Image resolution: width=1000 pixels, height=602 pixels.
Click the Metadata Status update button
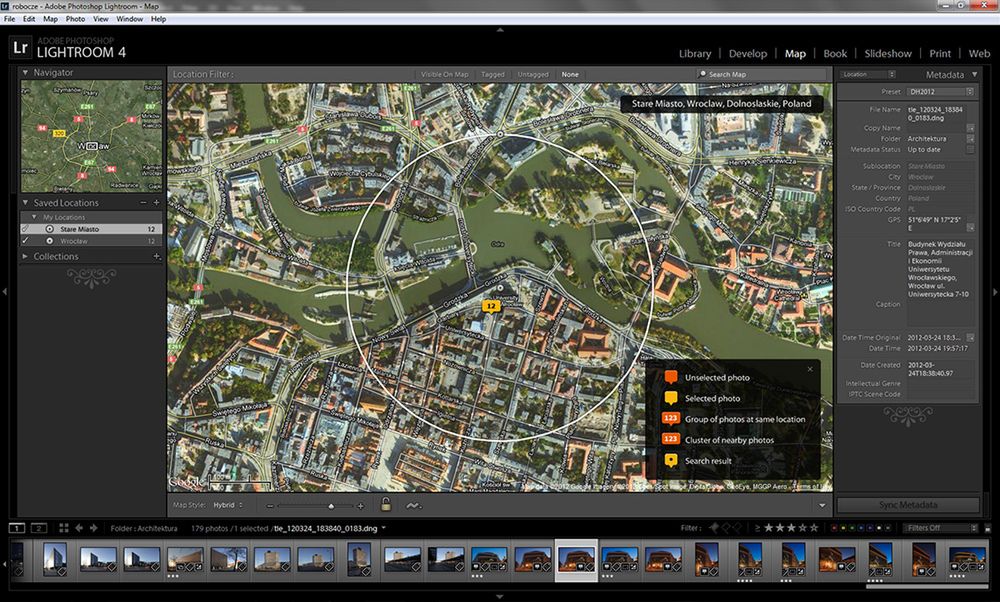[x=970, y=149]
